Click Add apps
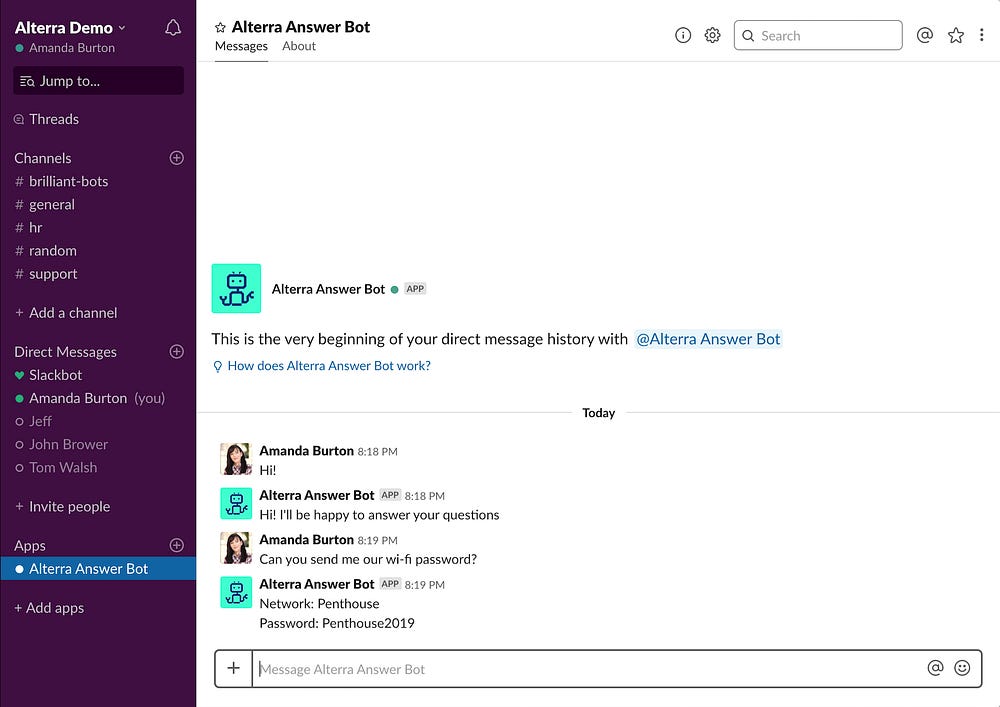This screenshot has height=707, width=1000. click(x=49, y=608)
